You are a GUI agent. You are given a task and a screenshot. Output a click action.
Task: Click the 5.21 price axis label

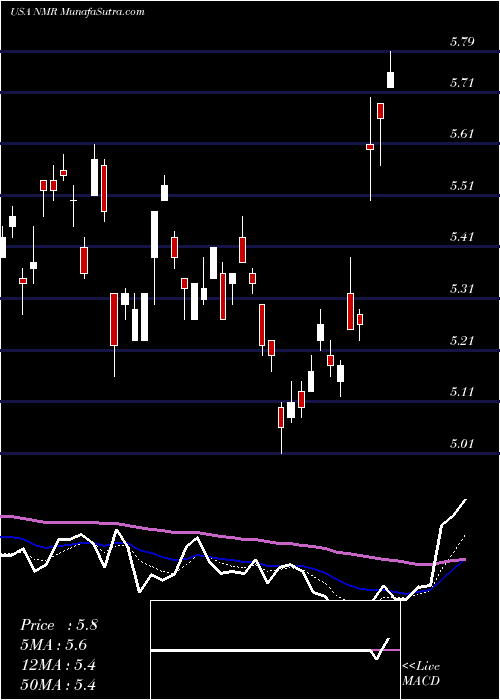point(462,340)
